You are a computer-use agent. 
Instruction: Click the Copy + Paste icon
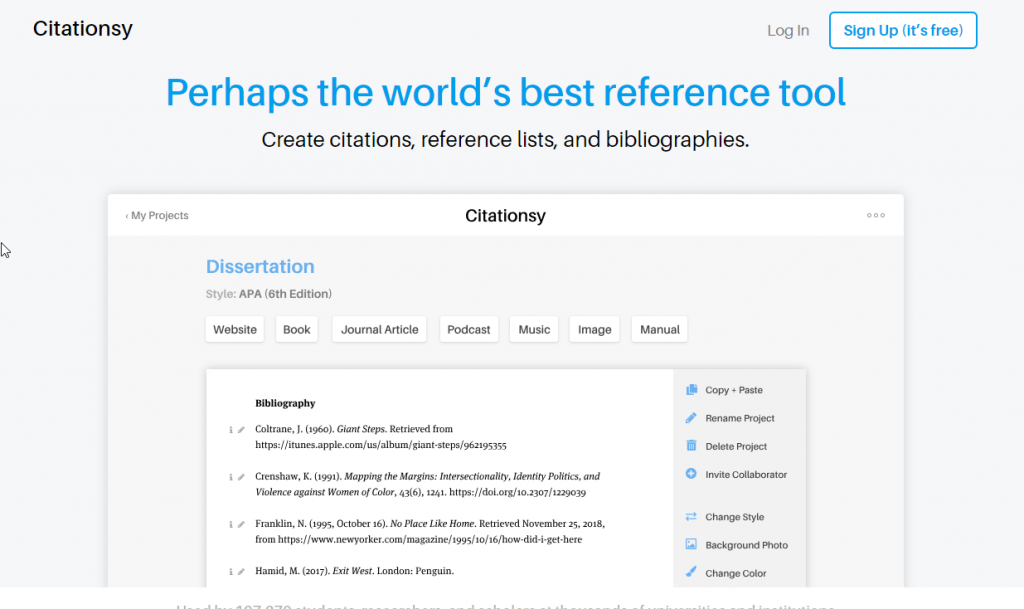[690, 390]
